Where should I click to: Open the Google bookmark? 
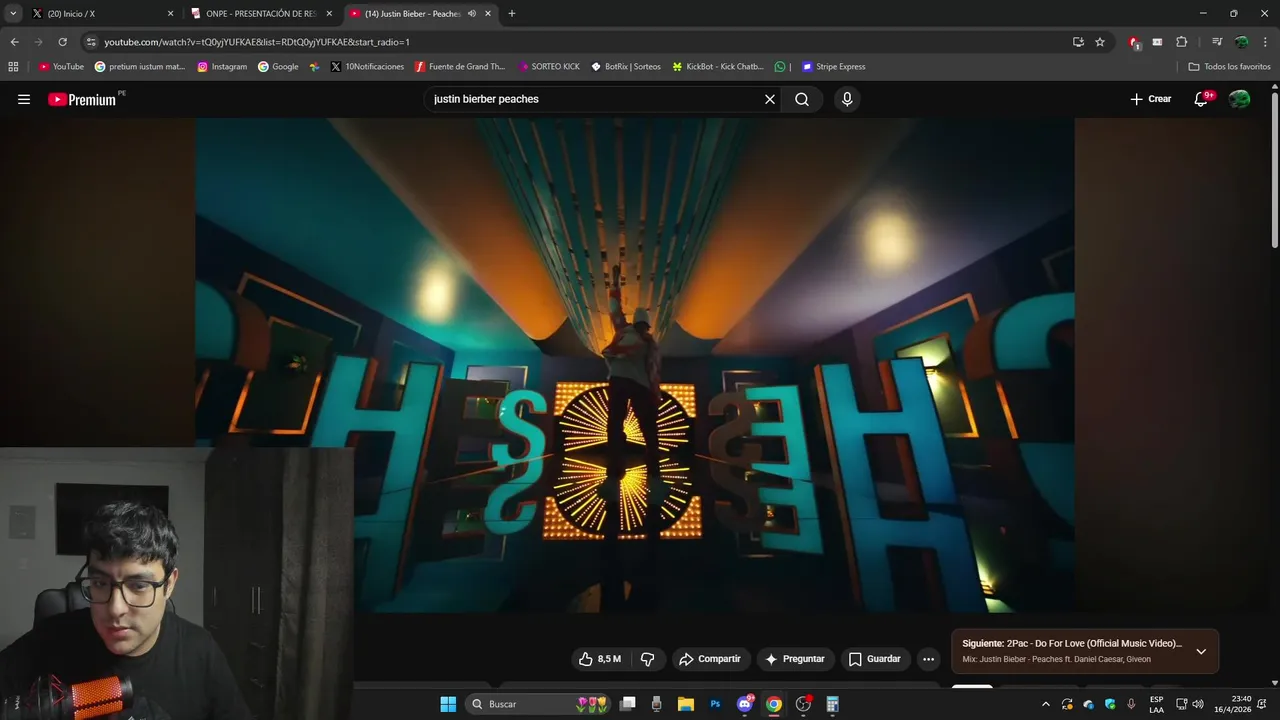tap(278, 67)
